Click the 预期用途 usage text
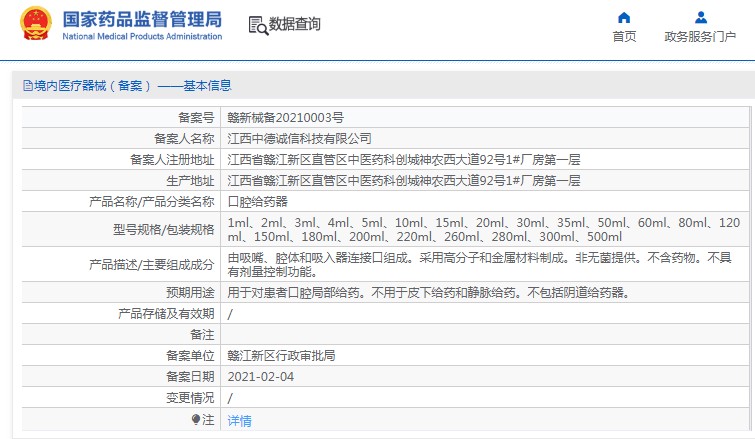Screen dimensions: 755x439 pos(429,292)
